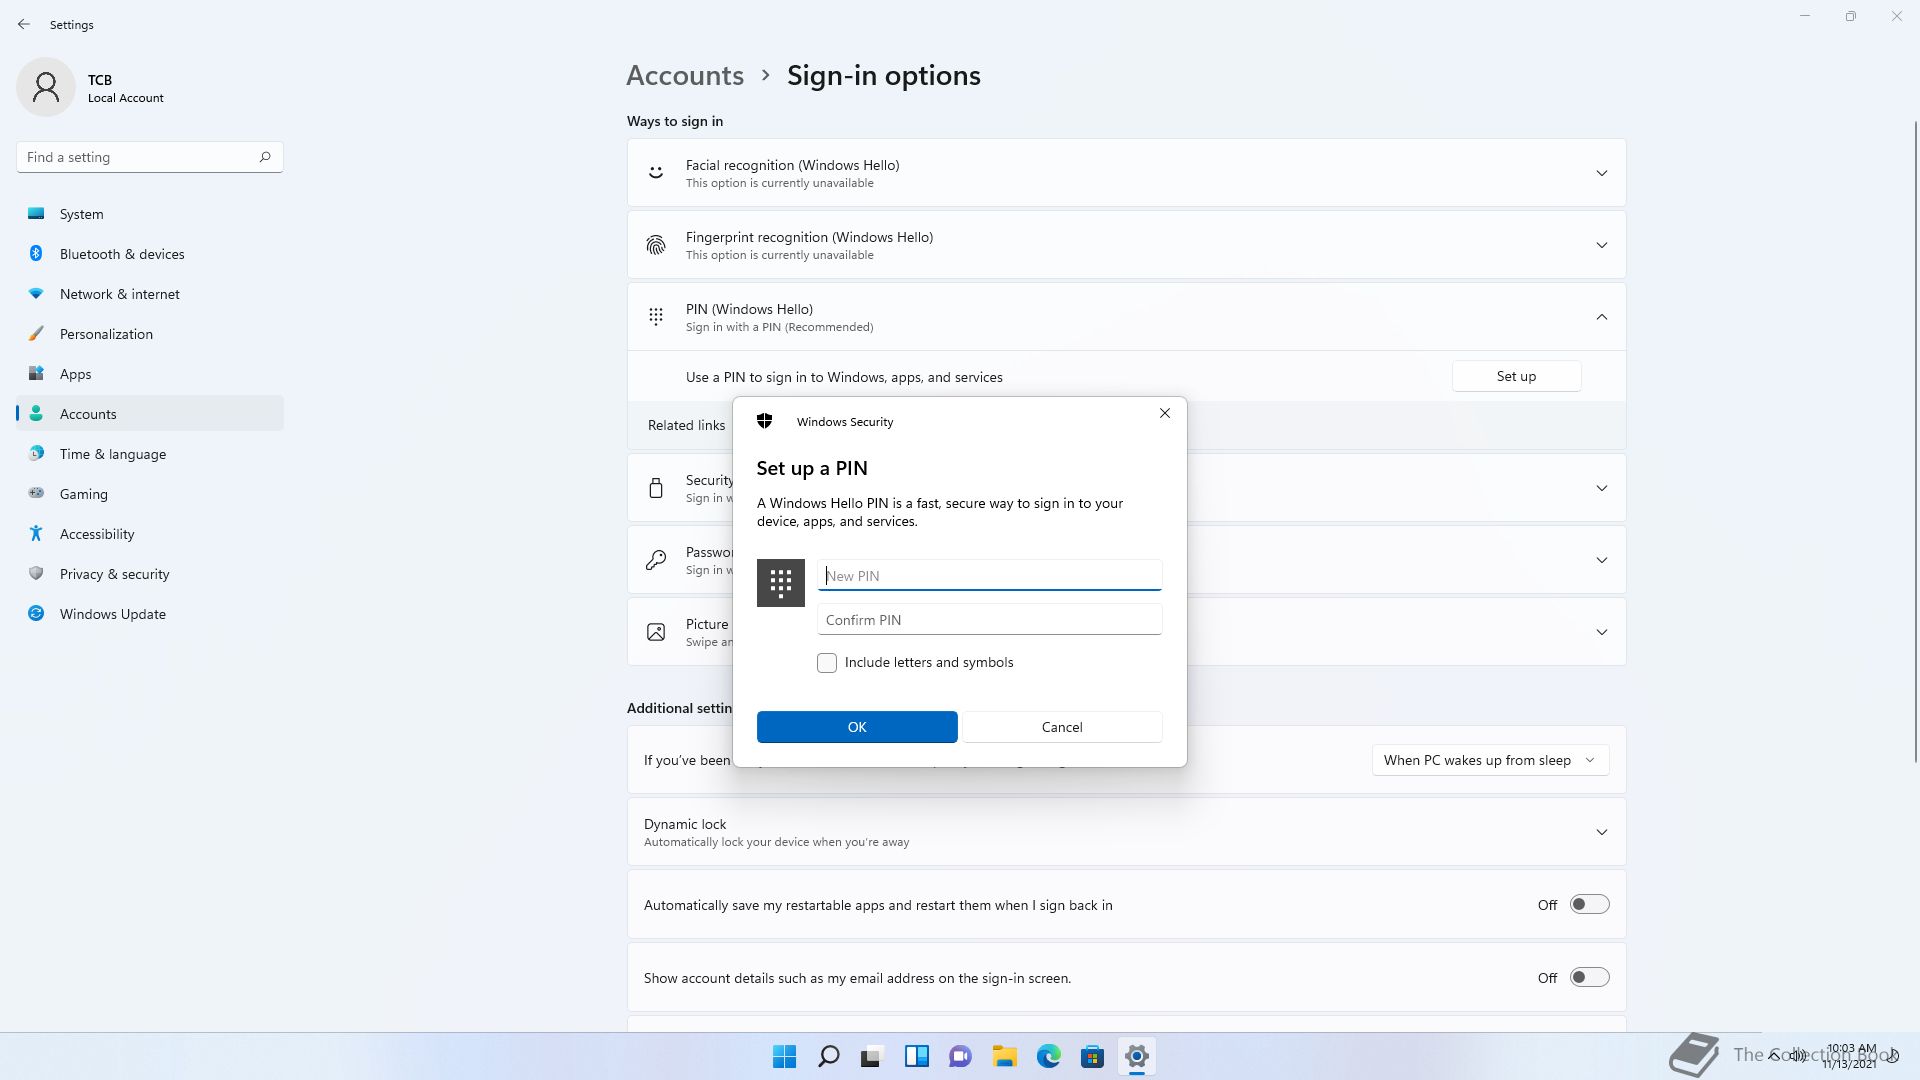Screen dimensions: 1920x1080
Task: Open Task View from taskbar
Action: tap(872, 1056)
